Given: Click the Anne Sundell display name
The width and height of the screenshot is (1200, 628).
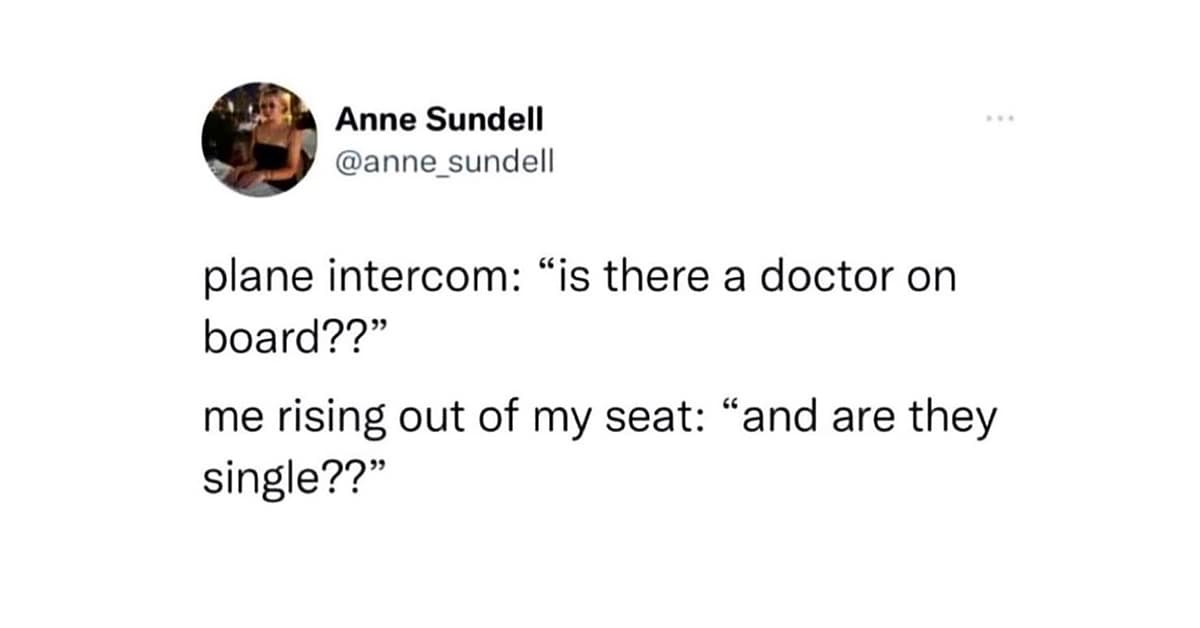Looking at the screenshot, I should pyautogui.click(x=439, y=119).
